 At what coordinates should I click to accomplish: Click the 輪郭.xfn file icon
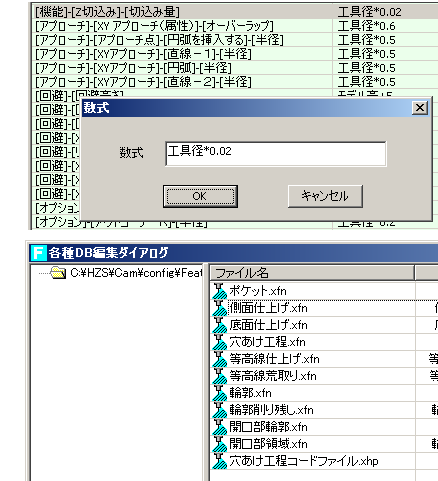[219, 393]
